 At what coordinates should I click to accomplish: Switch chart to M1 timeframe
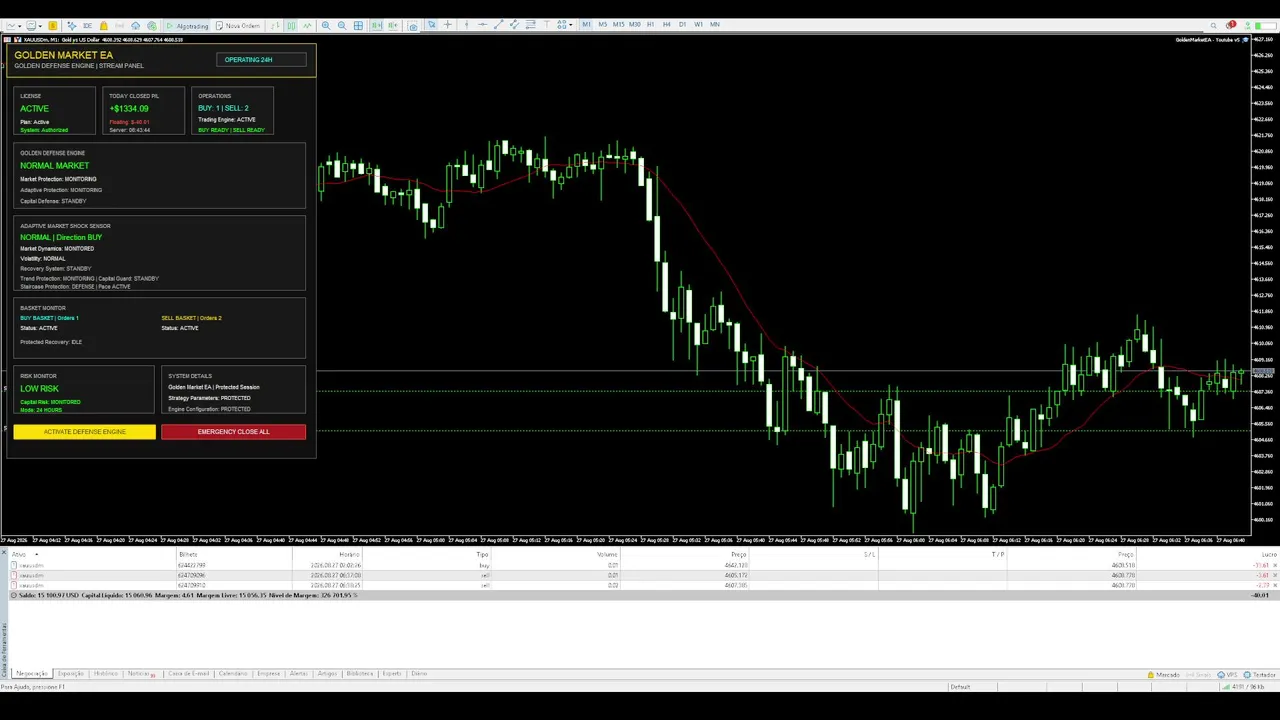pos(587,24)
